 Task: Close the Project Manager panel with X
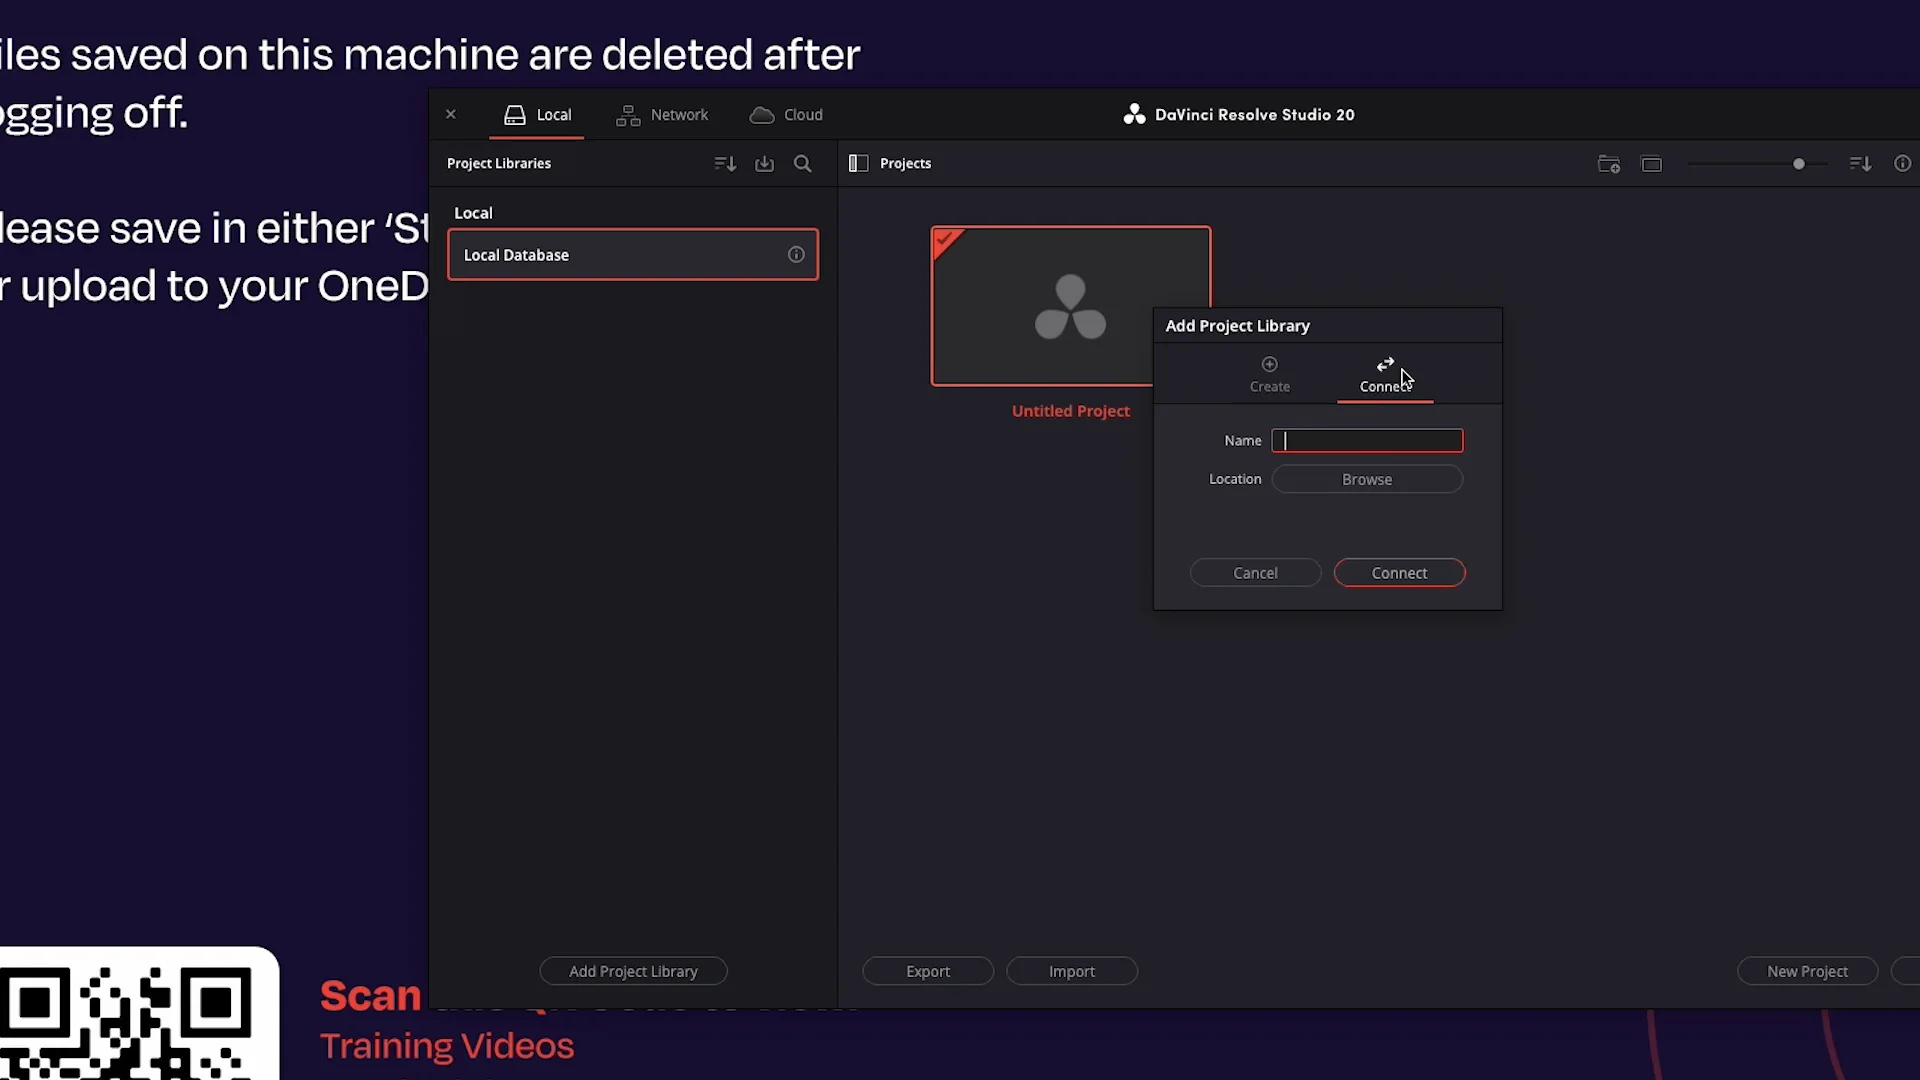click(451, 114)
